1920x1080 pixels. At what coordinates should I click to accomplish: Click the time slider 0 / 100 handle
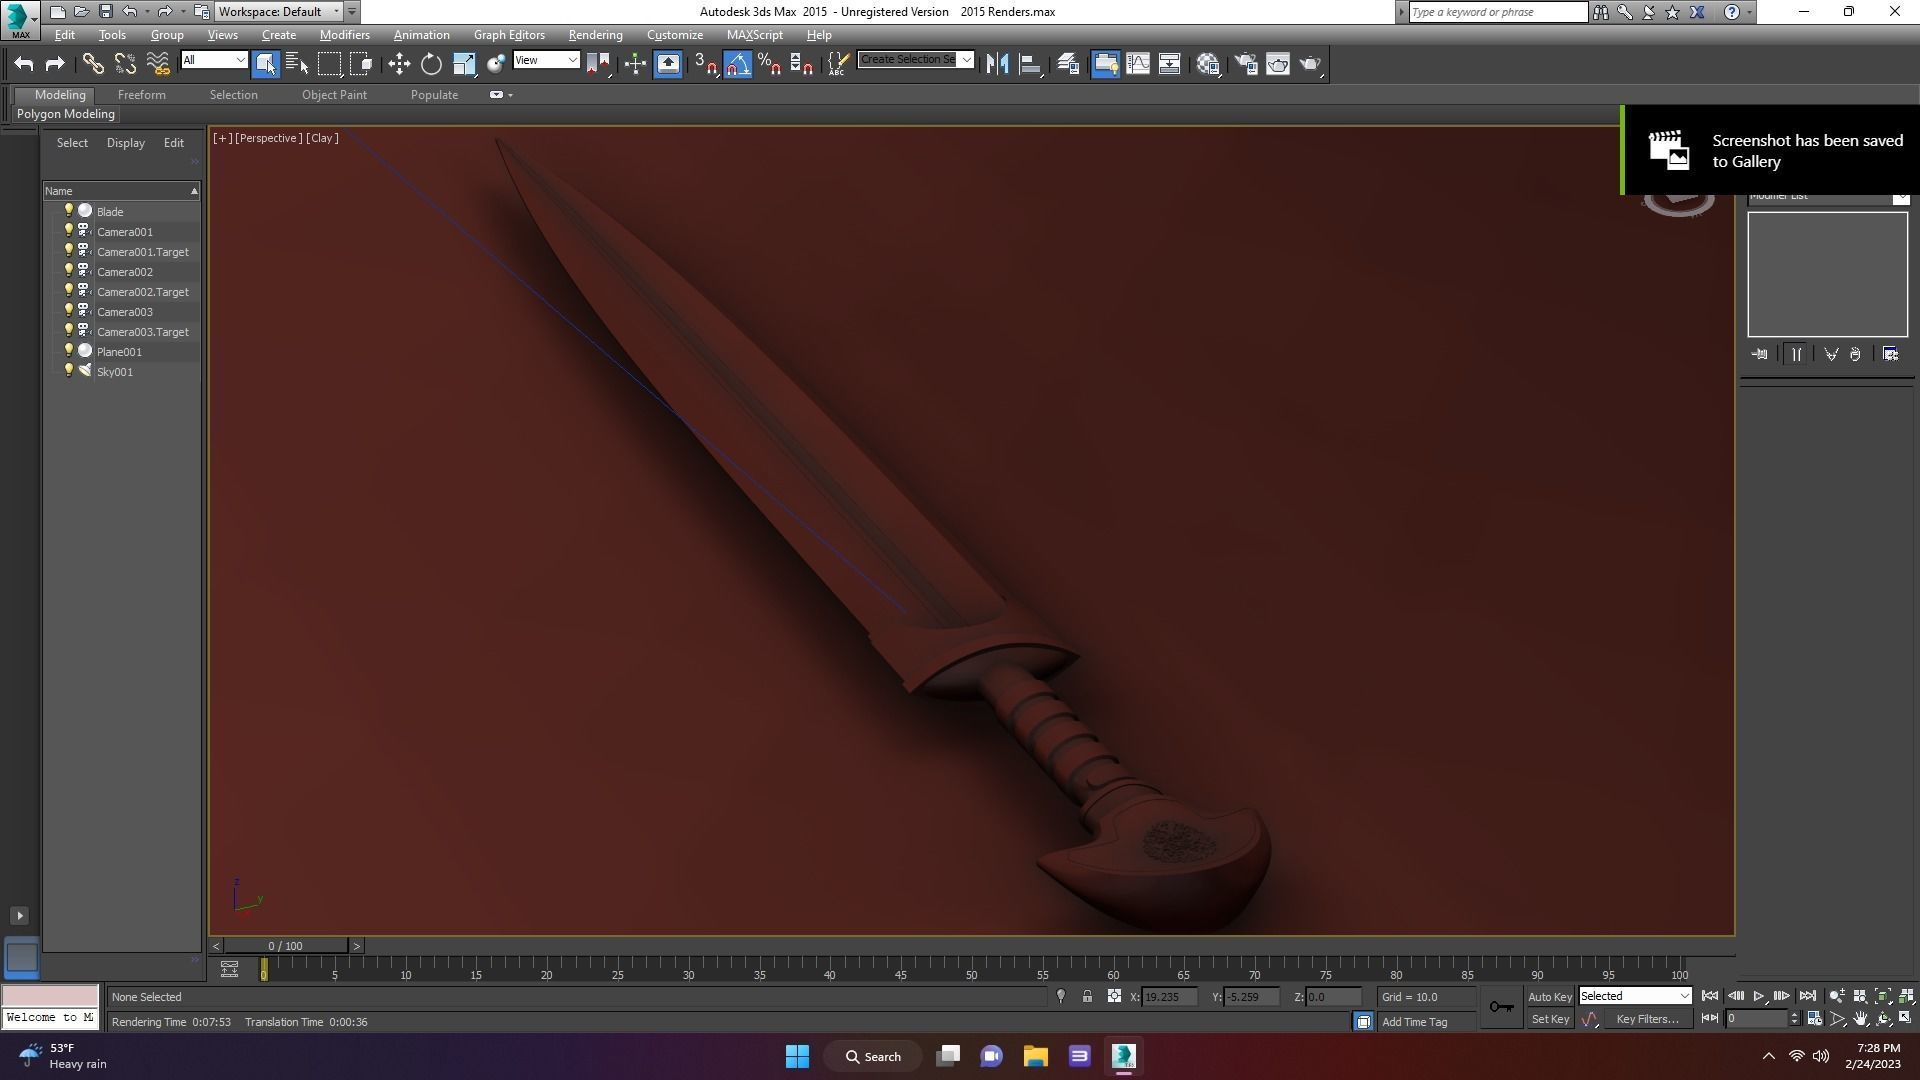(285, 946)
